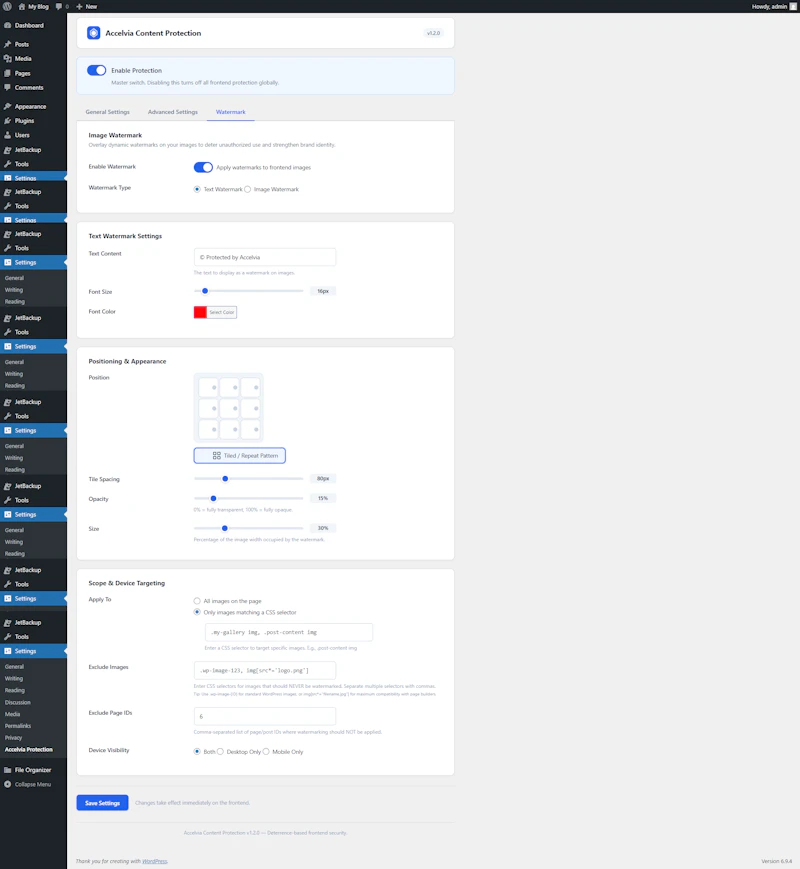The height and width of the screenshot is (869, 800).
Task: Open the Discussion settings submenu item
Action: click(18, 702)
